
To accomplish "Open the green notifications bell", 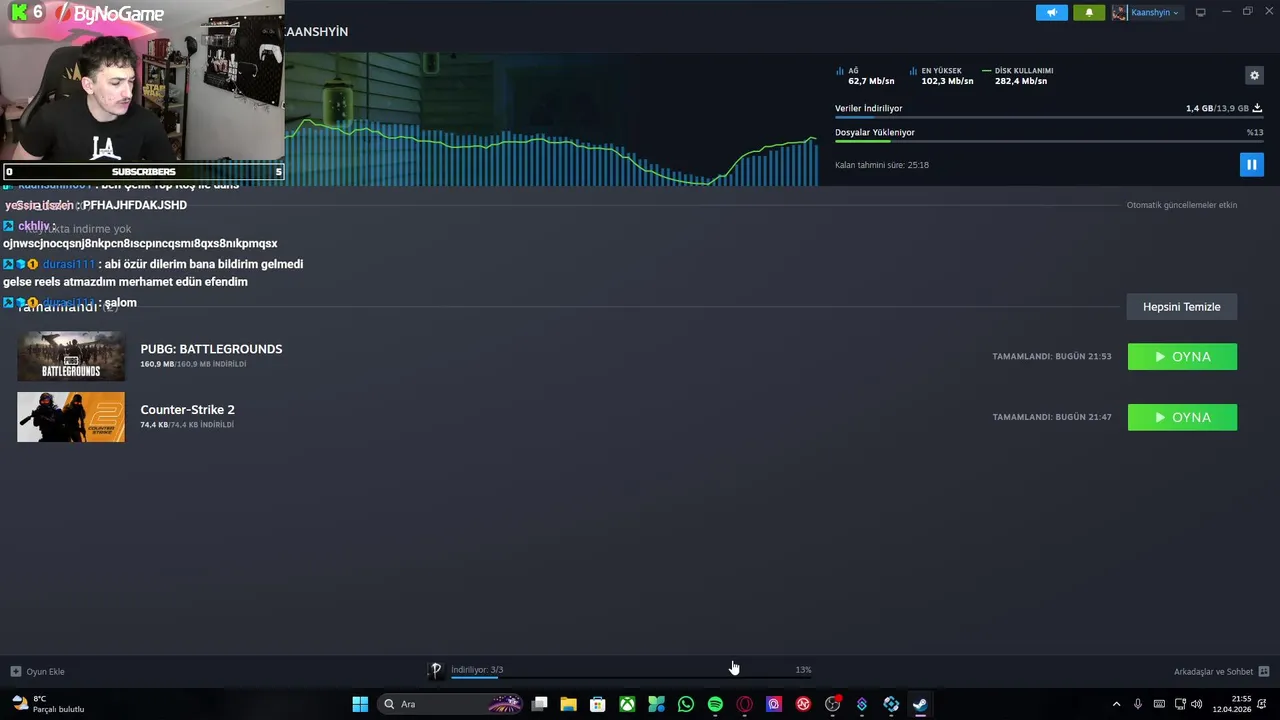I will 1089,12.
